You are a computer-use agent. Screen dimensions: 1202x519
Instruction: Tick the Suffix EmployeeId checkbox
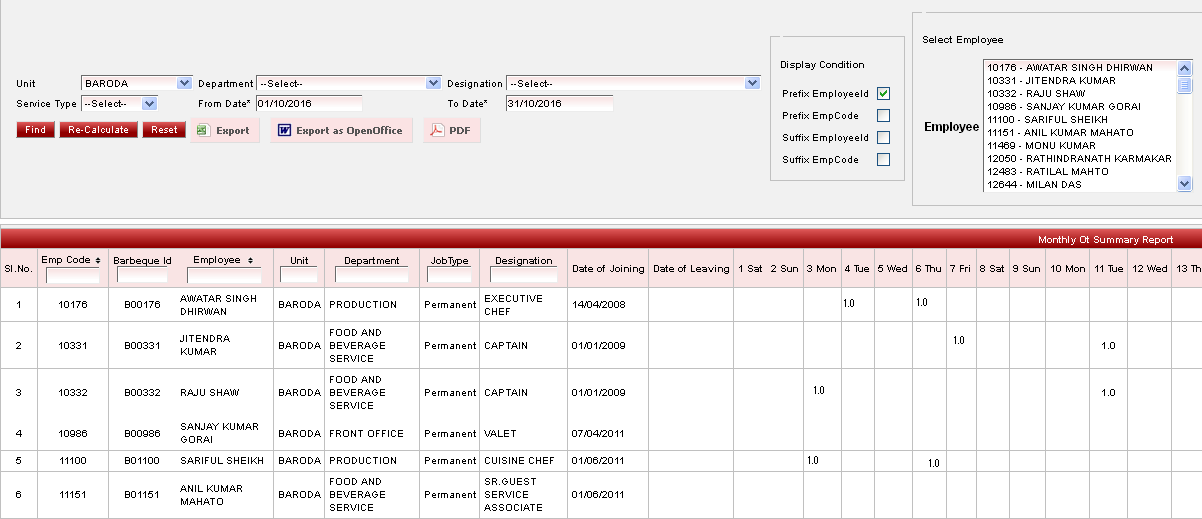(883, 137)
